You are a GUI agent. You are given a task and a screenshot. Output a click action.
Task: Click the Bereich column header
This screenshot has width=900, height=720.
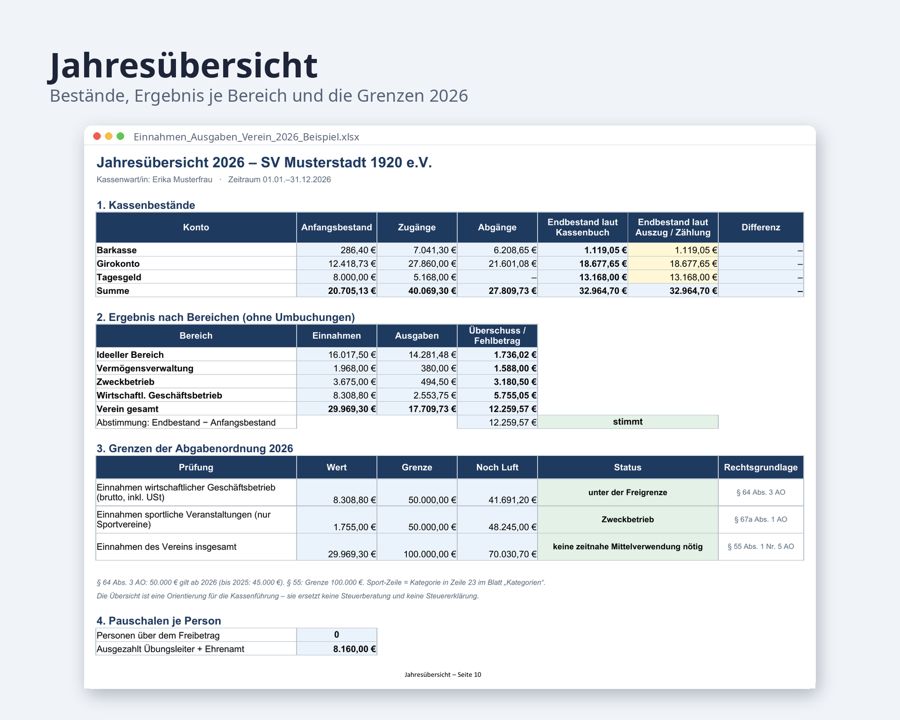(x=196, y=336)
